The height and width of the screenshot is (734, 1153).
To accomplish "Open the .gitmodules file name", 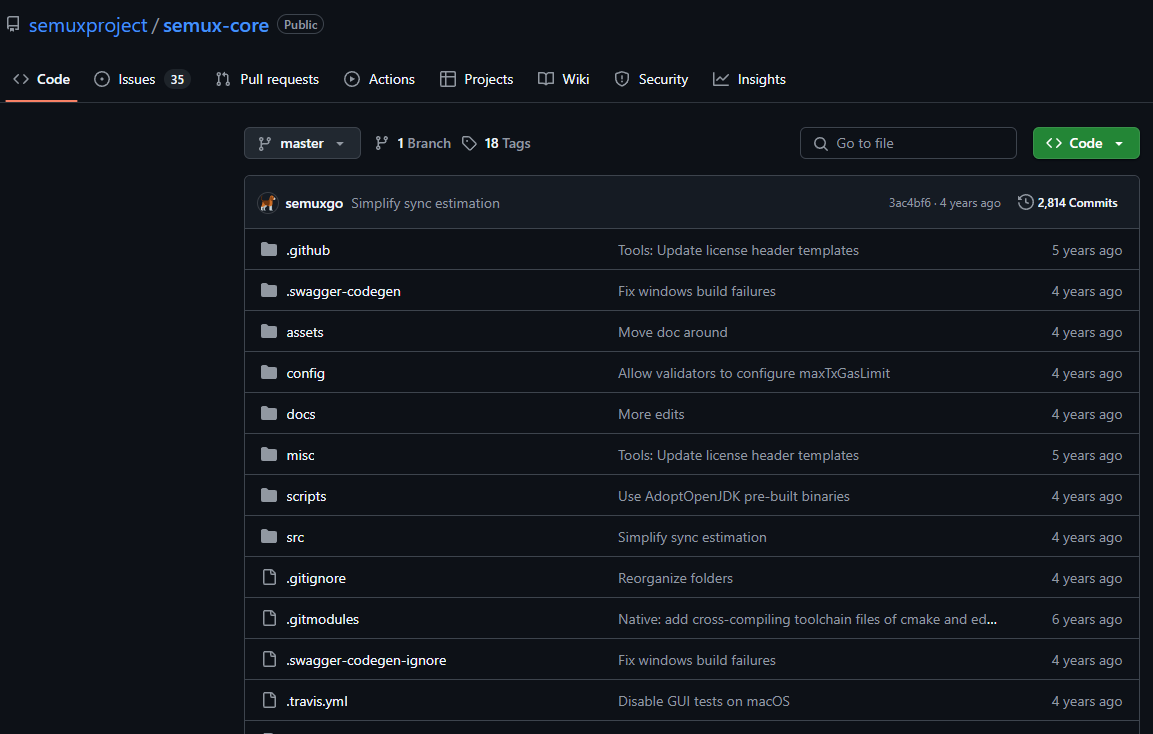I will point(323,619).
